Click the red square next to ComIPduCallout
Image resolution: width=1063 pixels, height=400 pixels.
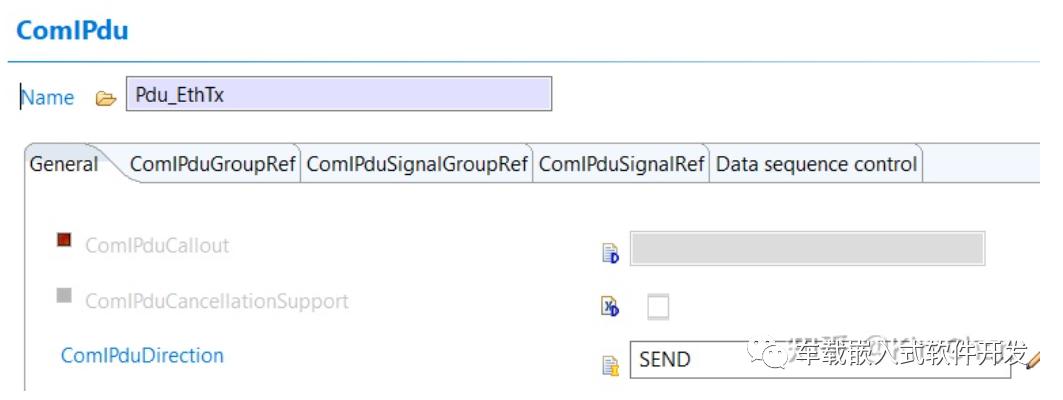tap(64, 239)
